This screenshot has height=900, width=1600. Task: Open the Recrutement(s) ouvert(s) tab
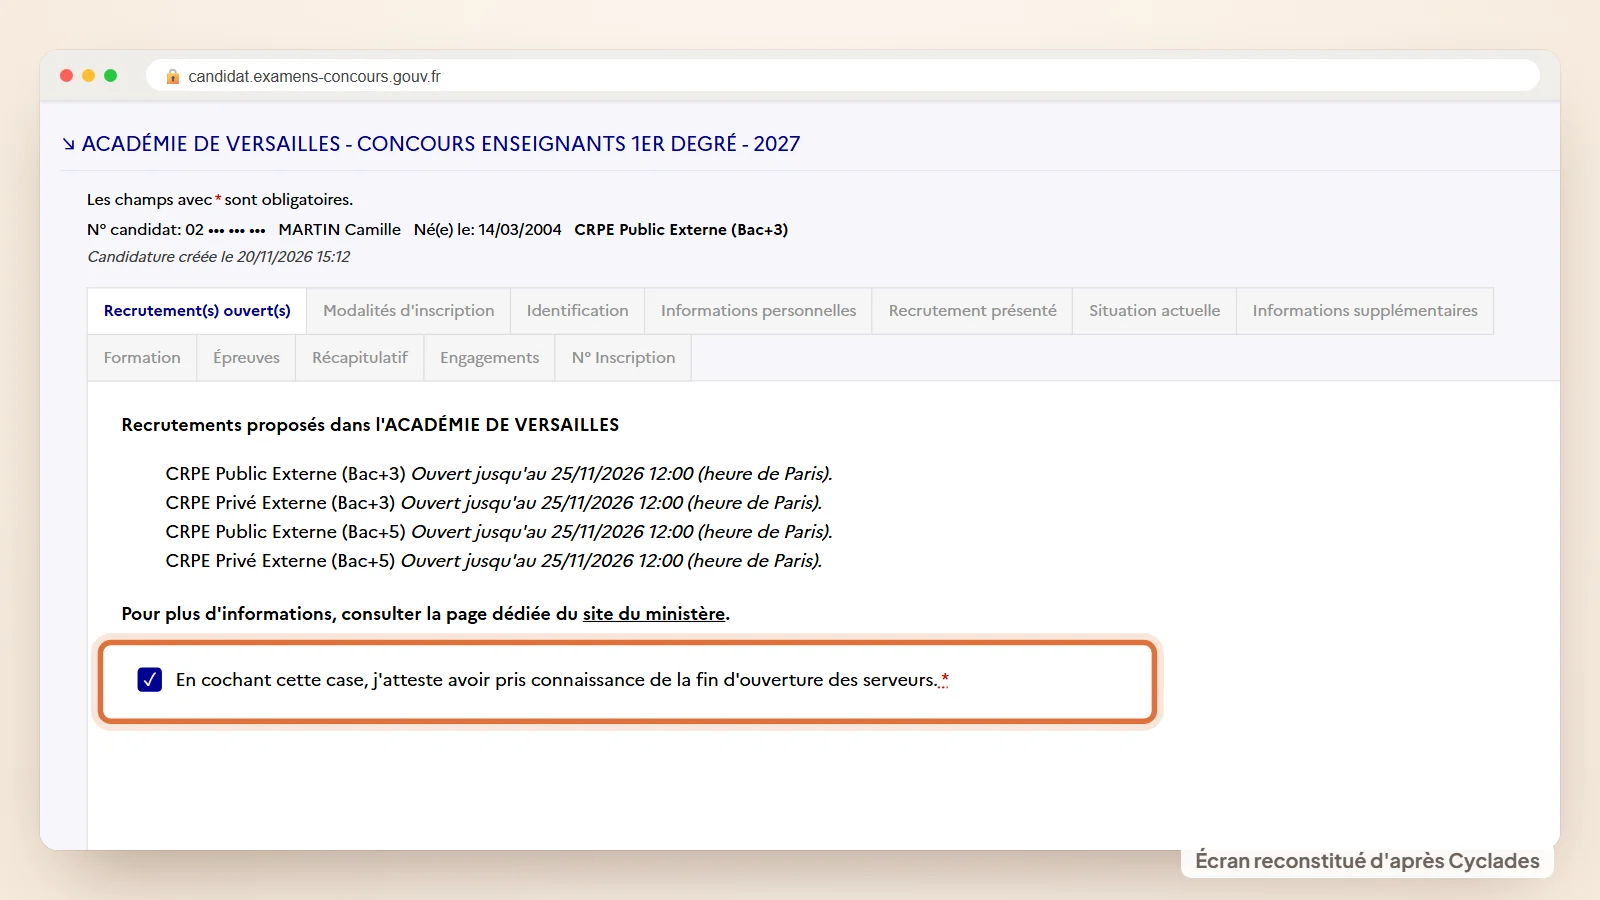pos(197,311)
